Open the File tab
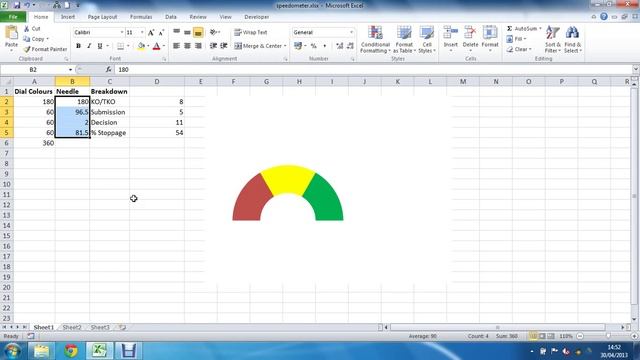This screenshot has height=360, width=640. click(13, 17)
